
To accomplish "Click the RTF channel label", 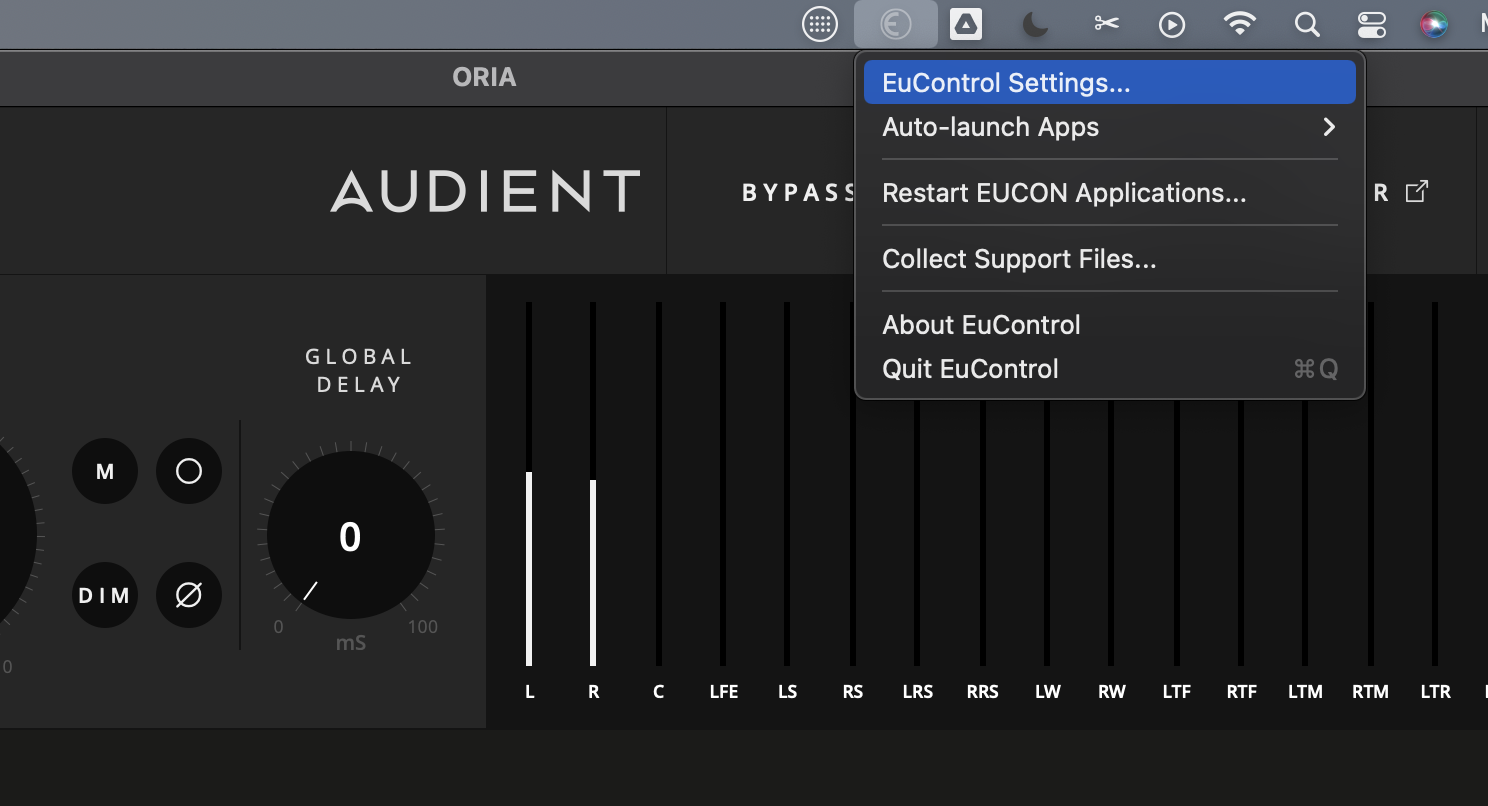I will point(1241,692).
